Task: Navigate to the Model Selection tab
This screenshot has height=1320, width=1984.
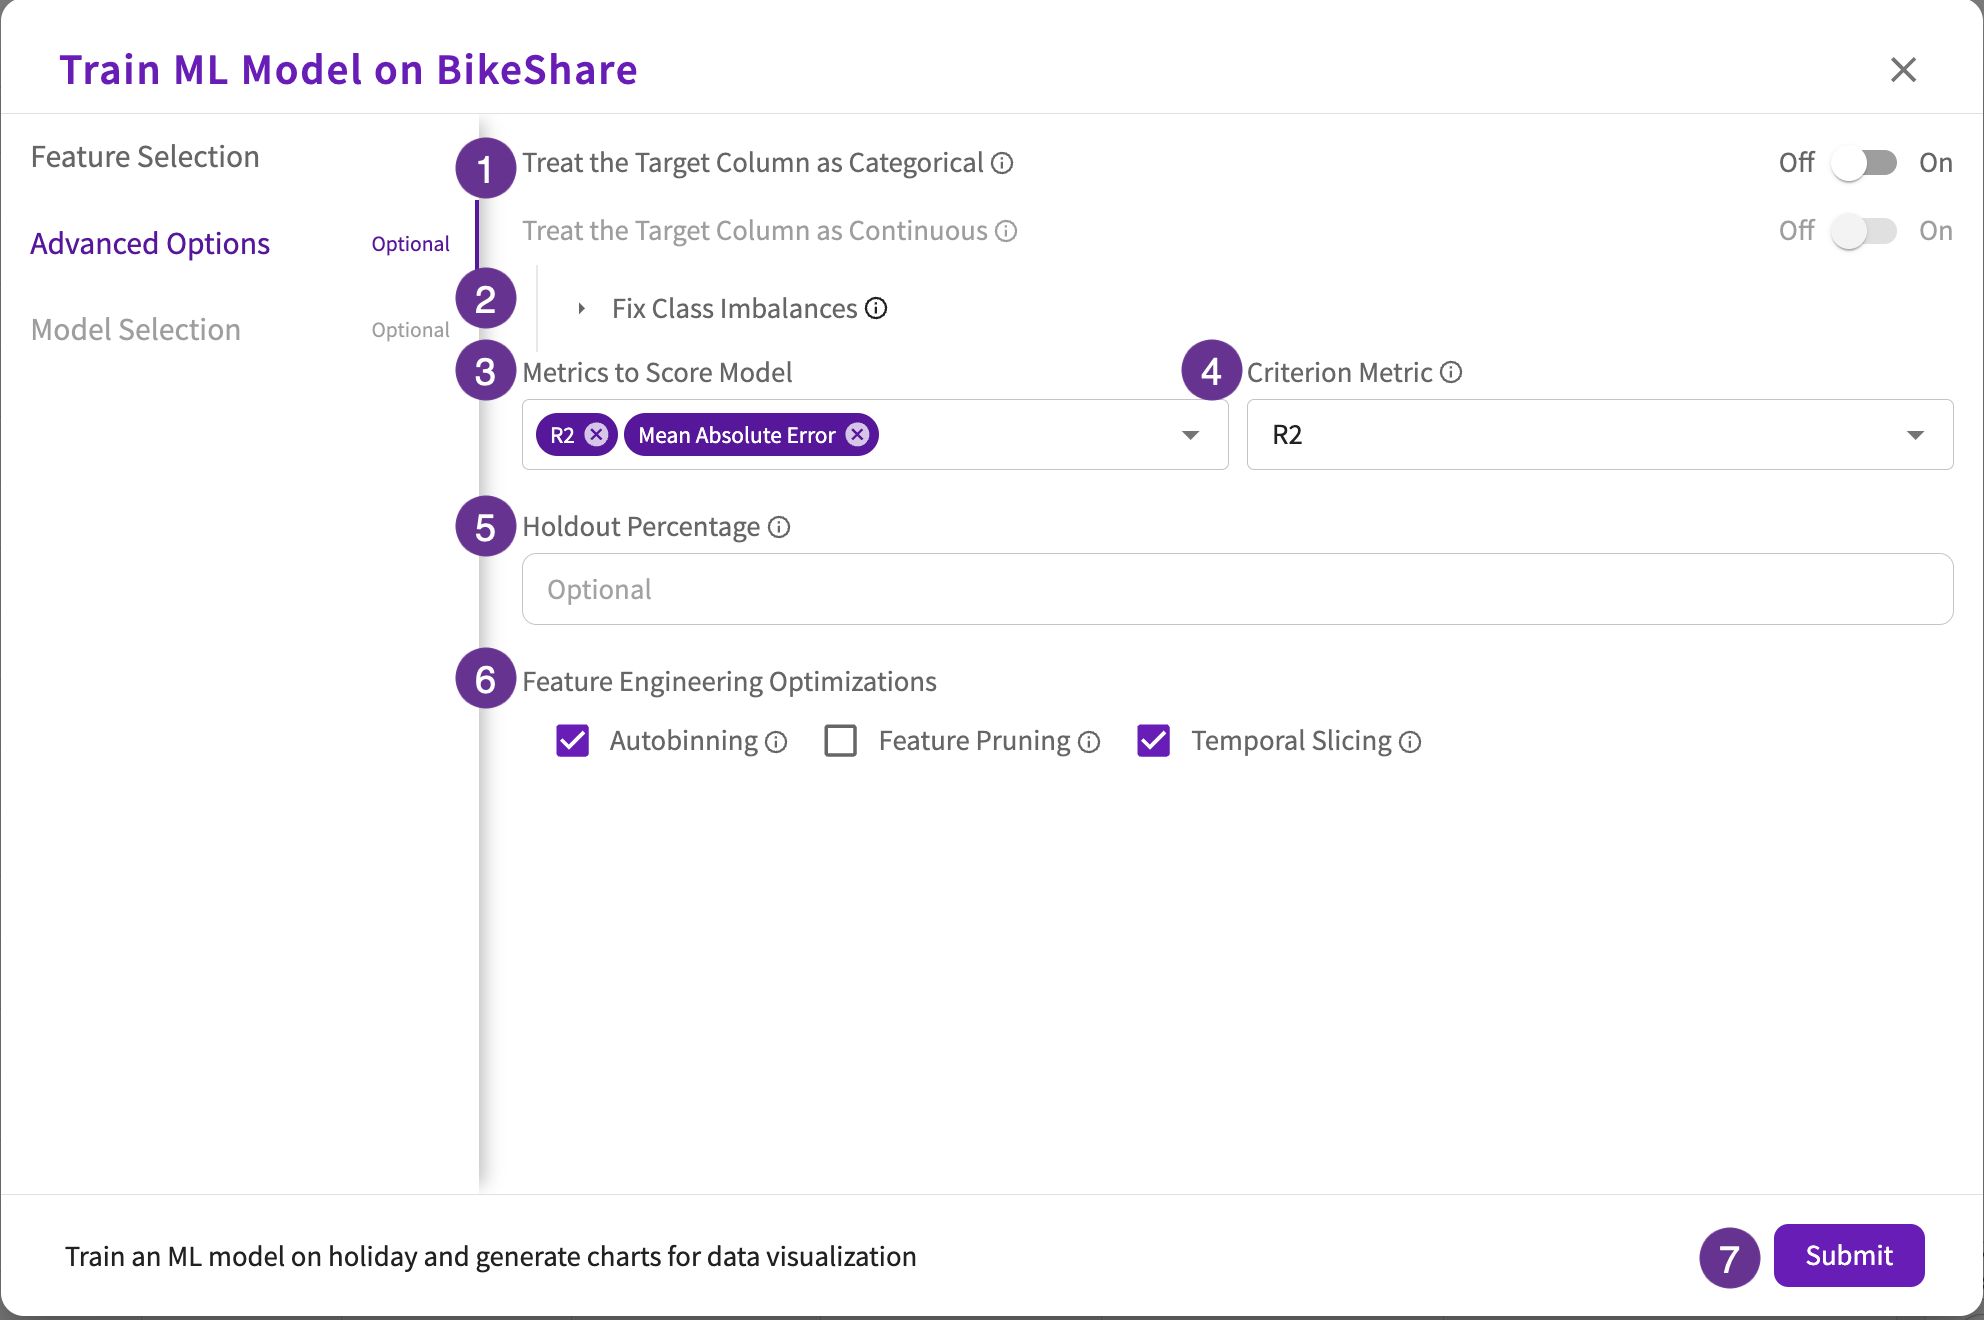Action: (x=136, y=327)
